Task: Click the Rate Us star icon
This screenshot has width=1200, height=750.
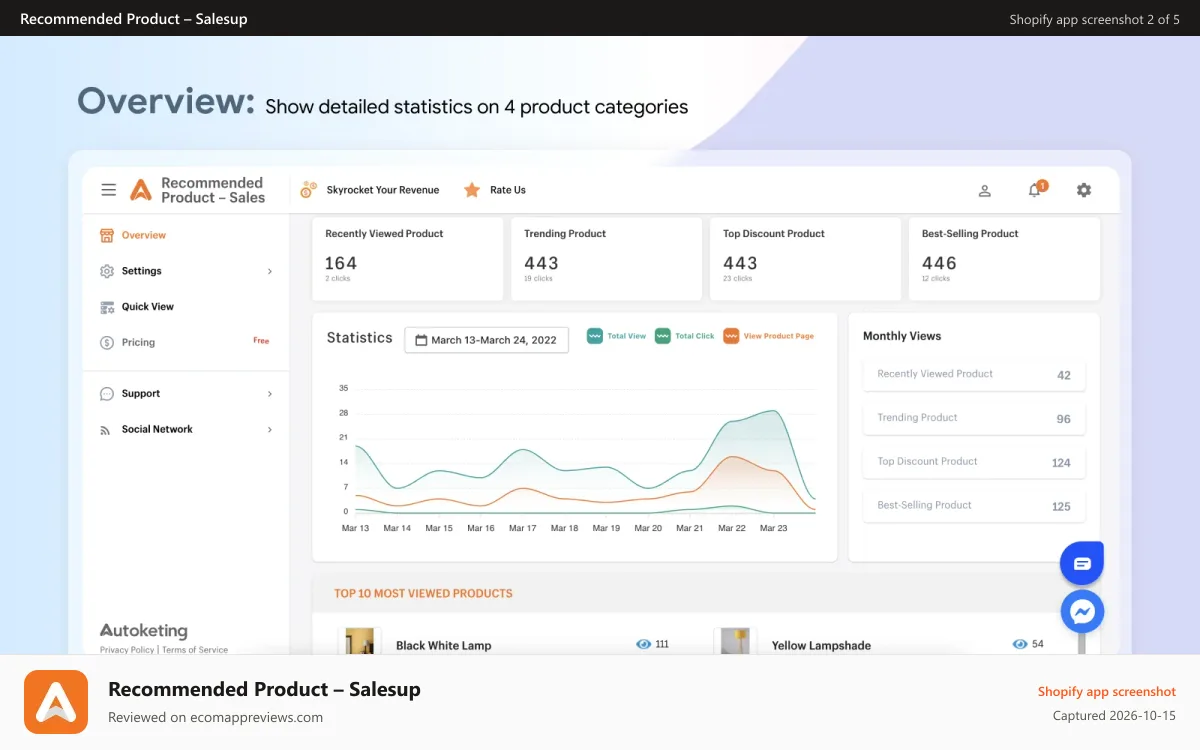Action: [472, 190]
